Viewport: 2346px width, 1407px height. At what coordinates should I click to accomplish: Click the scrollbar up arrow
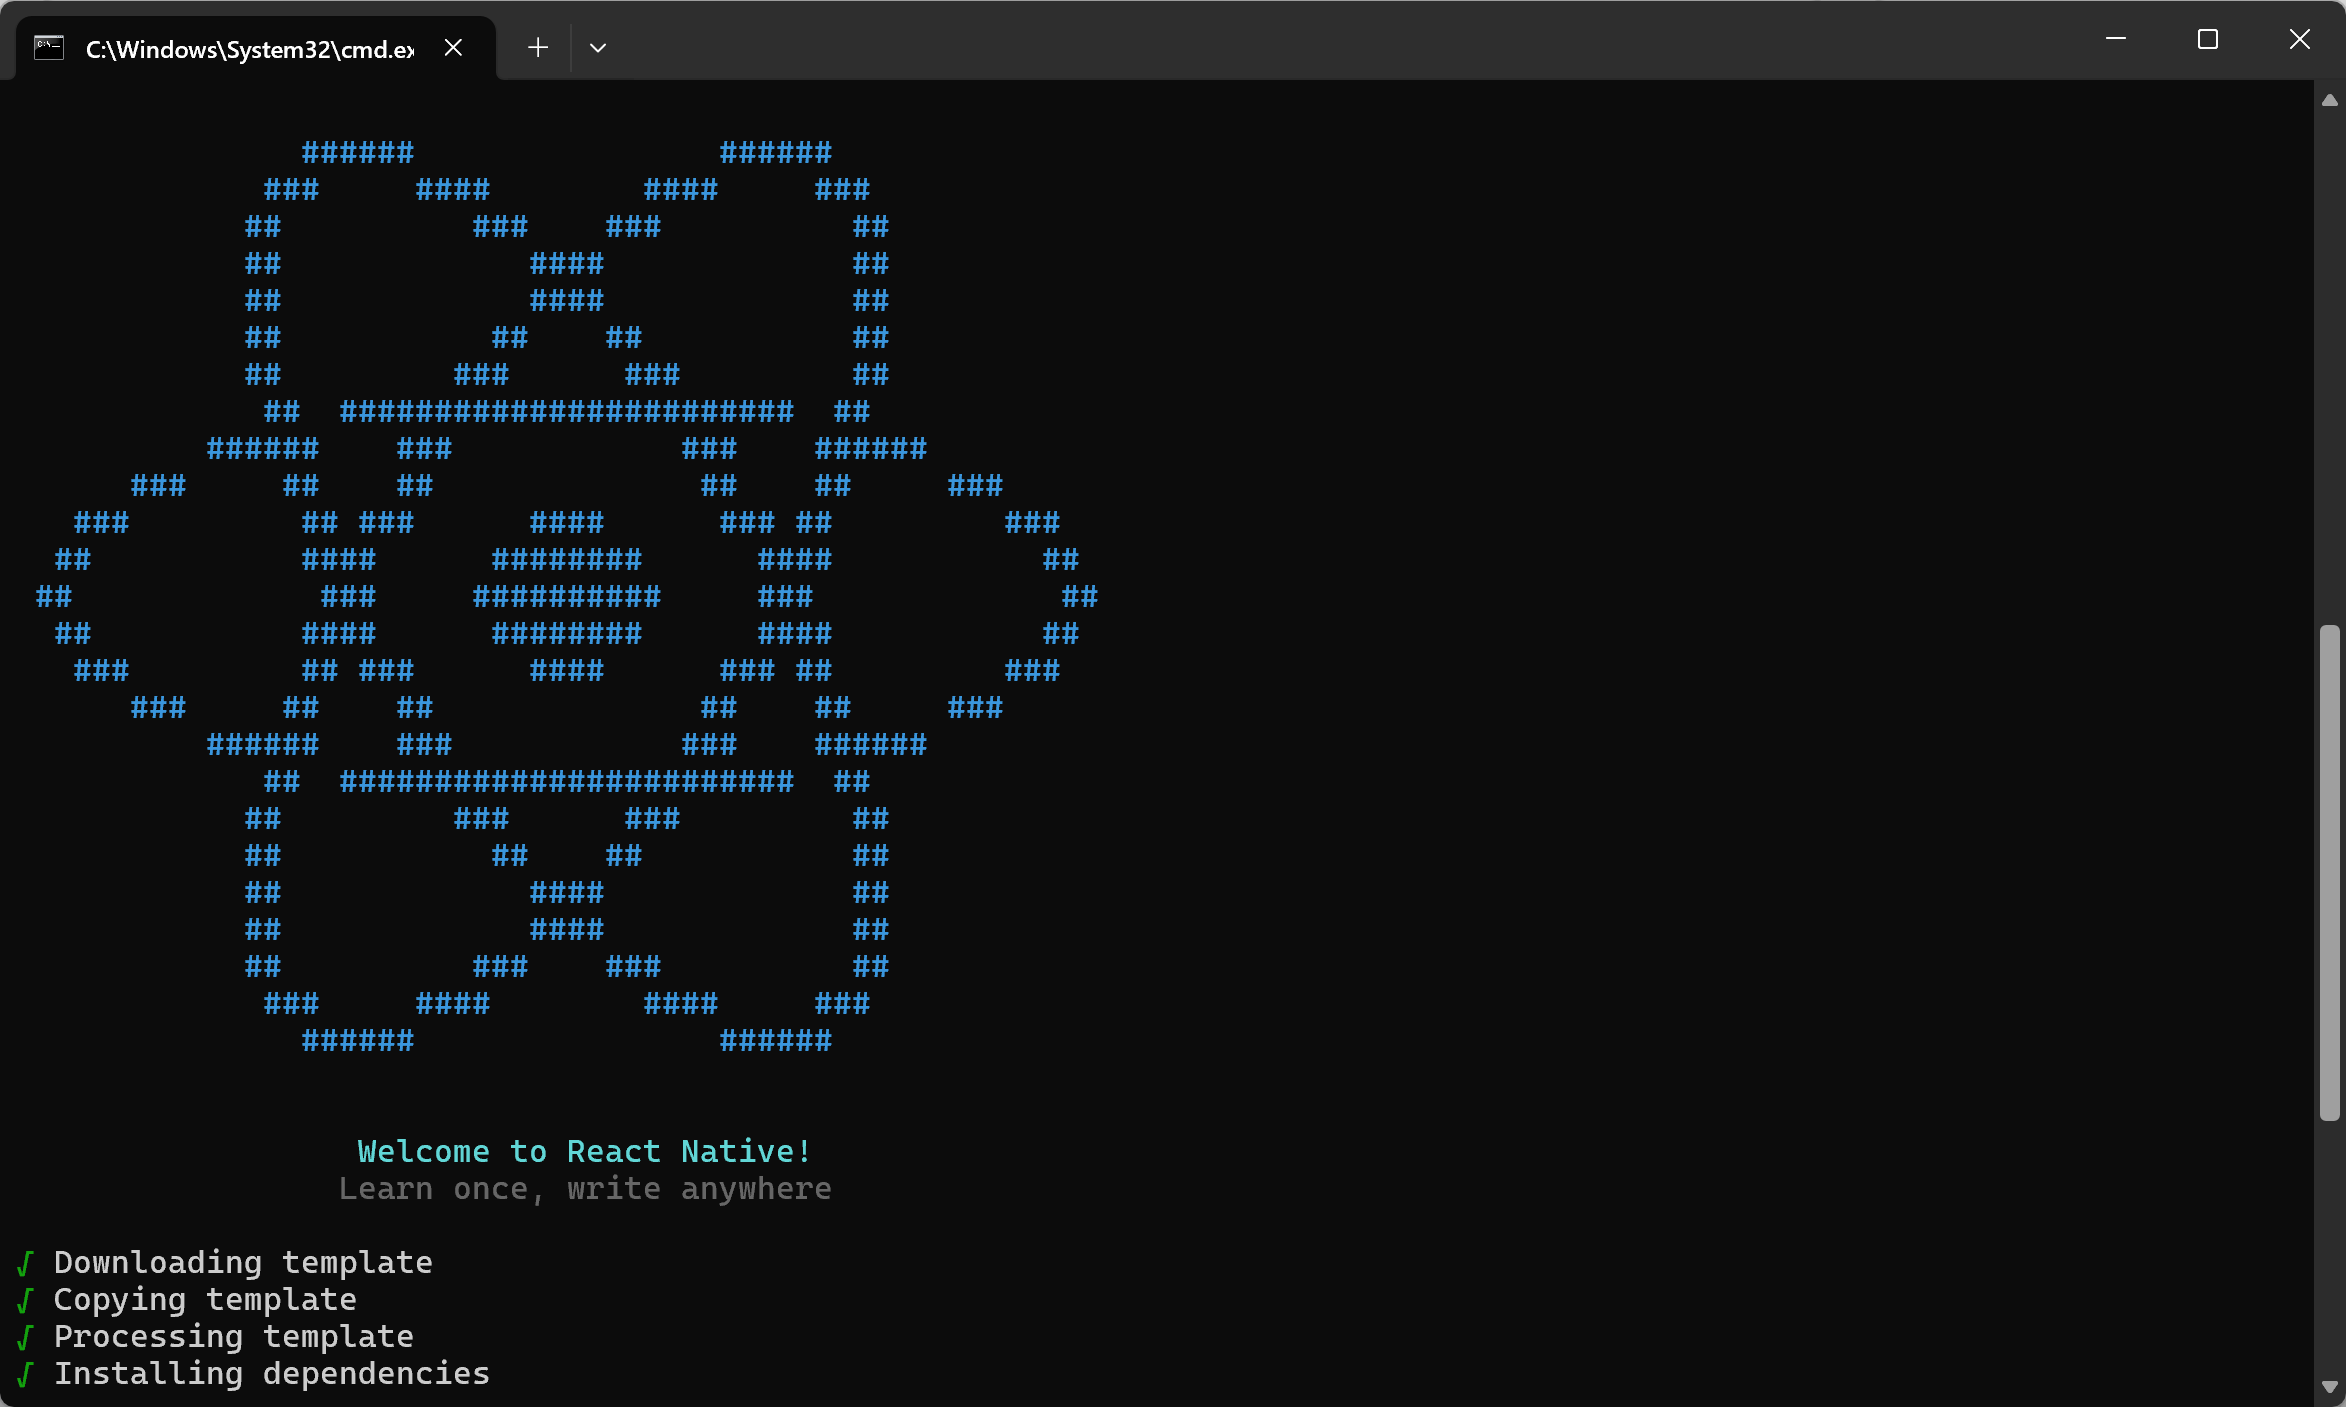point(2330,100)
